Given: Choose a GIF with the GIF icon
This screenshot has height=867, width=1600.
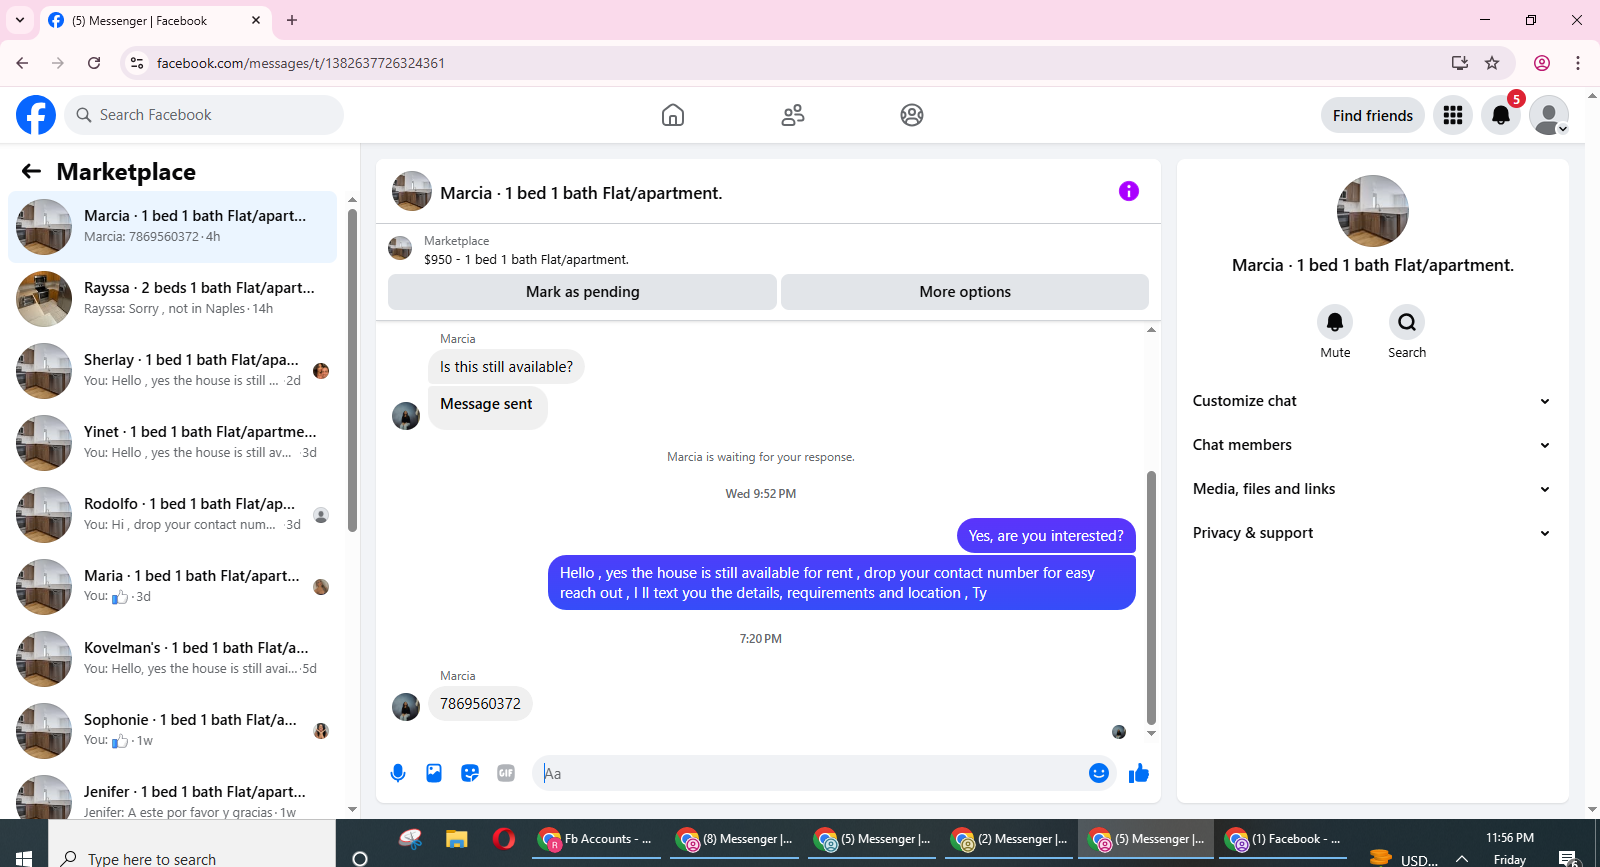Looking at the screenshot, I should click(x=506, y=773).
